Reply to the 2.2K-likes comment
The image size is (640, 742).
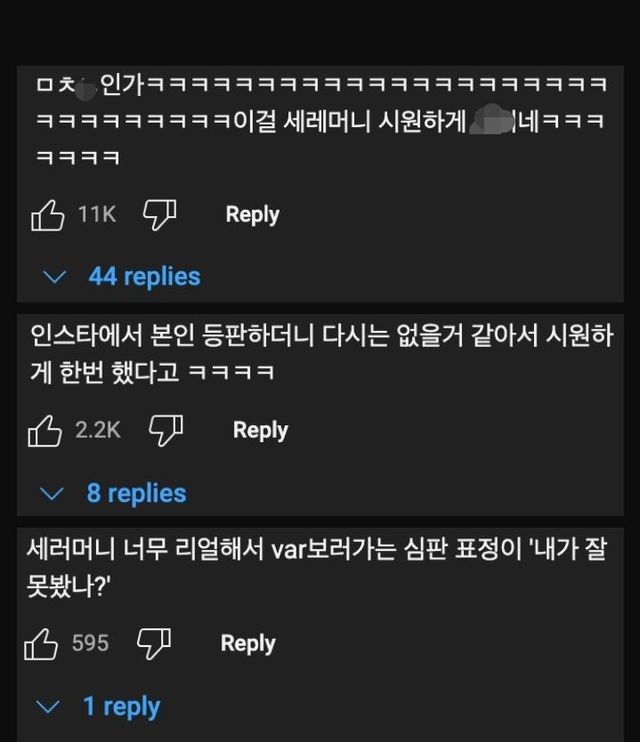260,430
